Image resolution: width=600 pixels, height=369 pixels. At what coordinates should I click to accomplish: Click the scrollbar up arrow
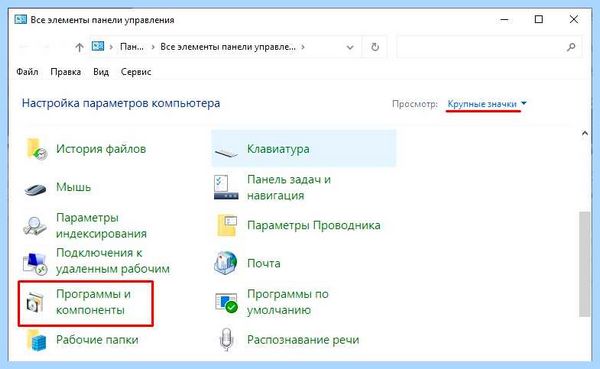coord(585,133)
